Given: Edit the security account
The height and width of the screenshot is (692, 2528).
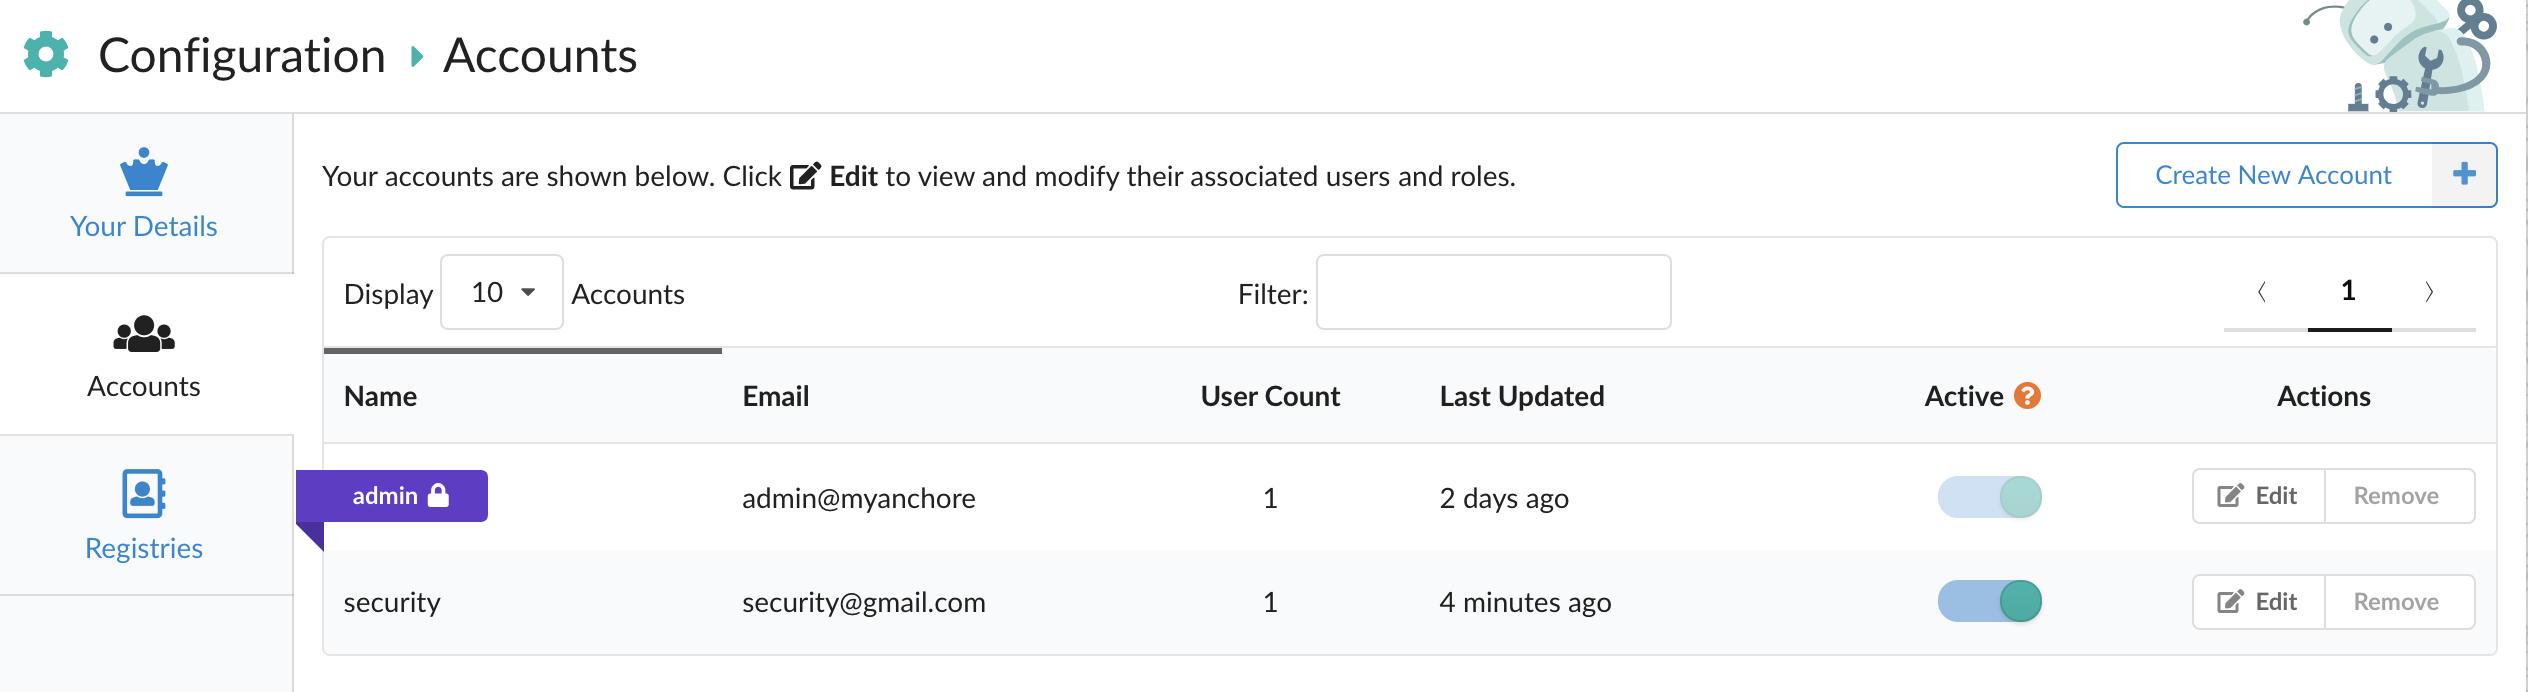Looking at the screenshot, I should (2258, 601).
